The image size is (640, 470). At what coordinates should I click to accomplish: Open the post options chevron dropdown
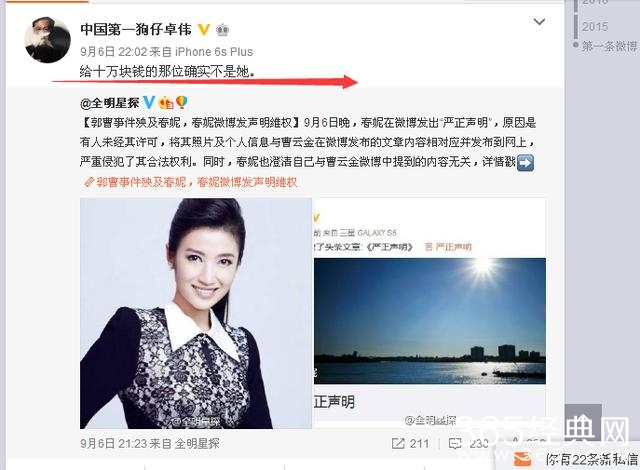click(x=539, y=22)
